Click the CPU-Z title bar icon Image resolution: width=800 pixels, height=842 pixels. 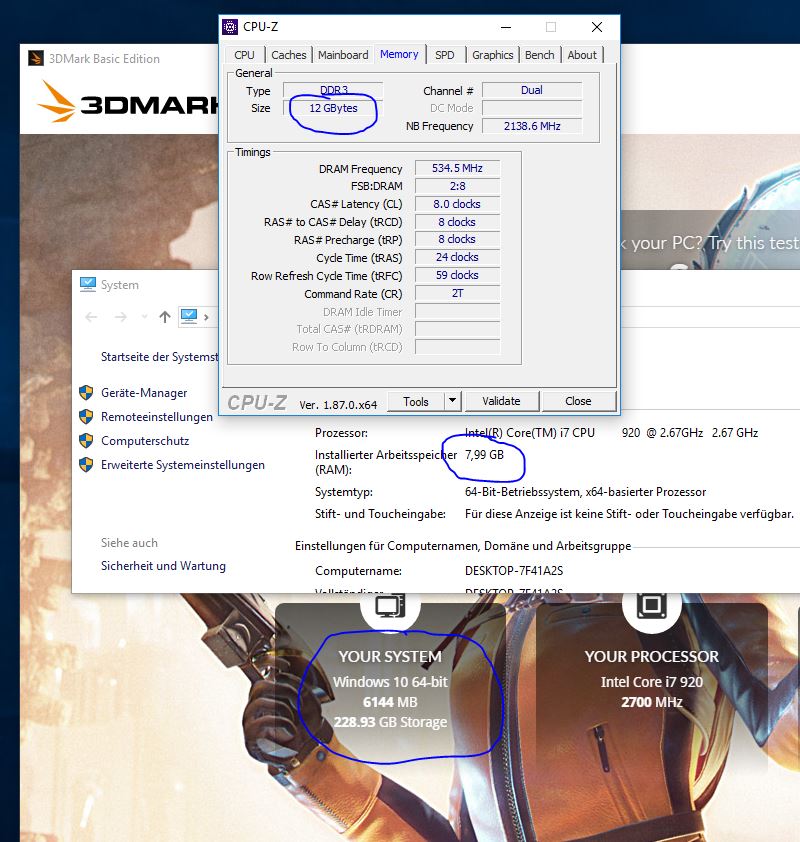point(230,26)
